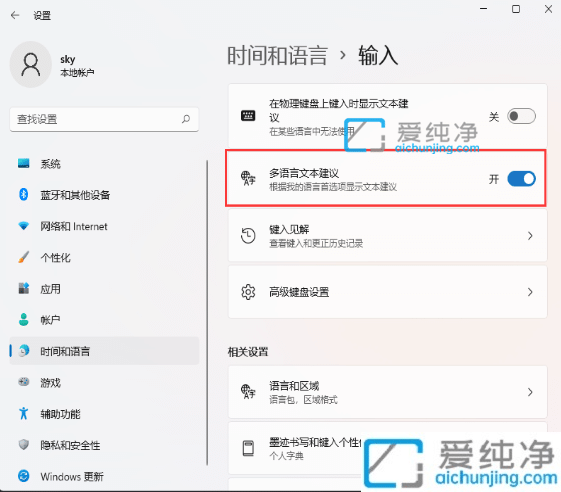This screenshot has width=561, height=492.
Task: Click the sidebar vertical scrollbar
Action: 207,312
